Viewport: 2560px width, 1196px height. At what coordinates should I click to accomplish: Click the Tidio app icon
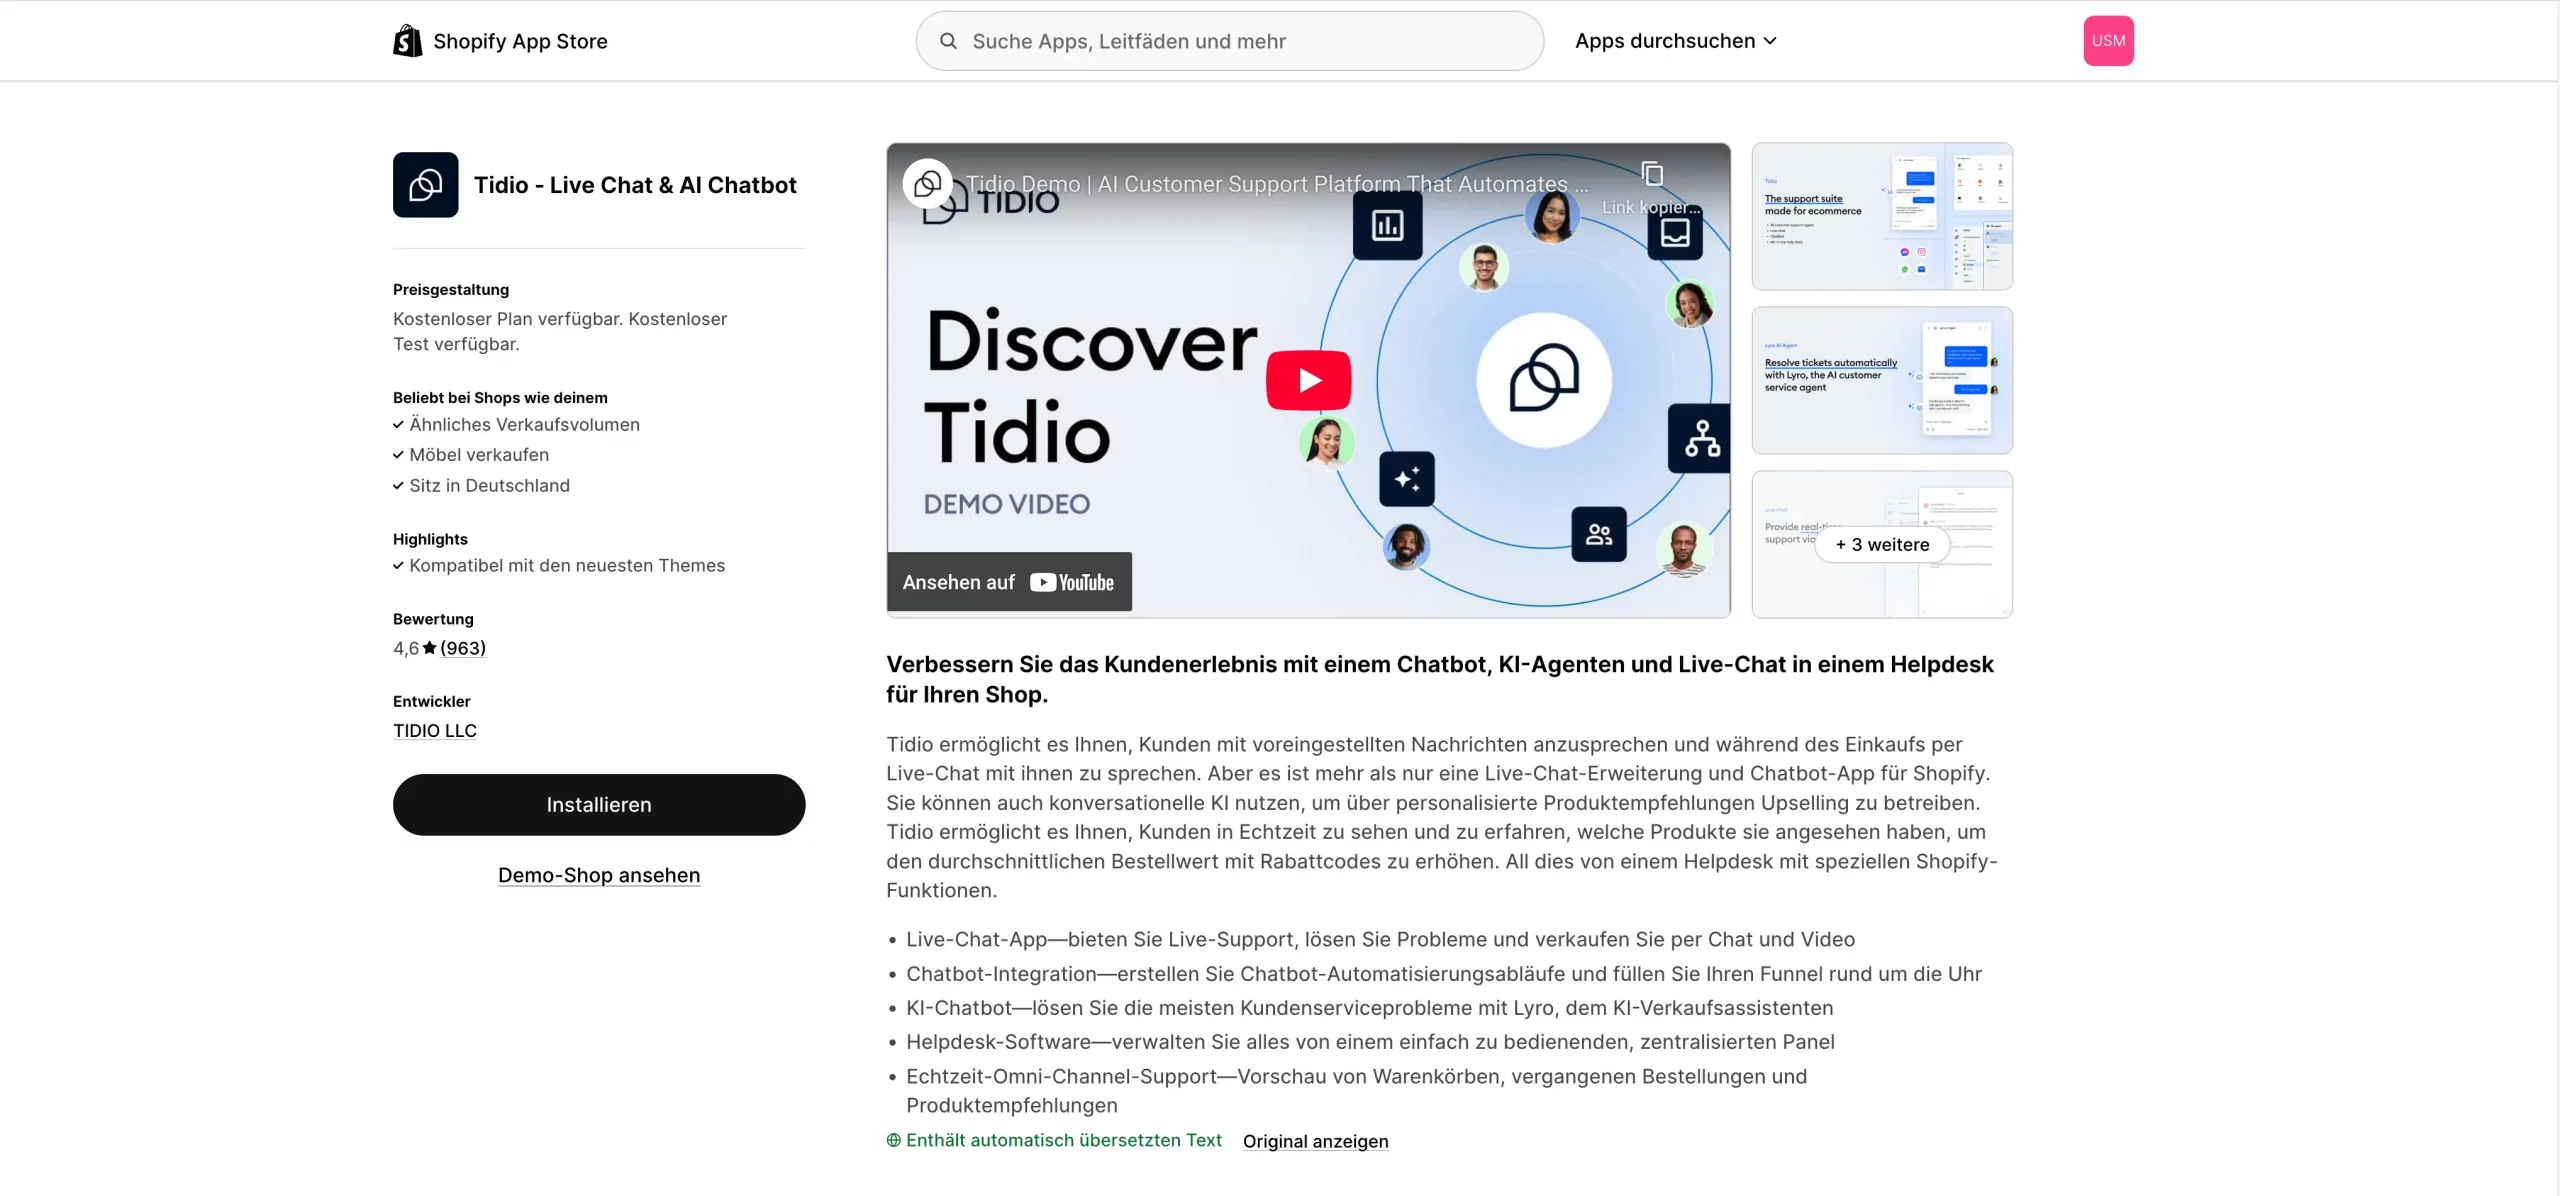tap(425, 185)
